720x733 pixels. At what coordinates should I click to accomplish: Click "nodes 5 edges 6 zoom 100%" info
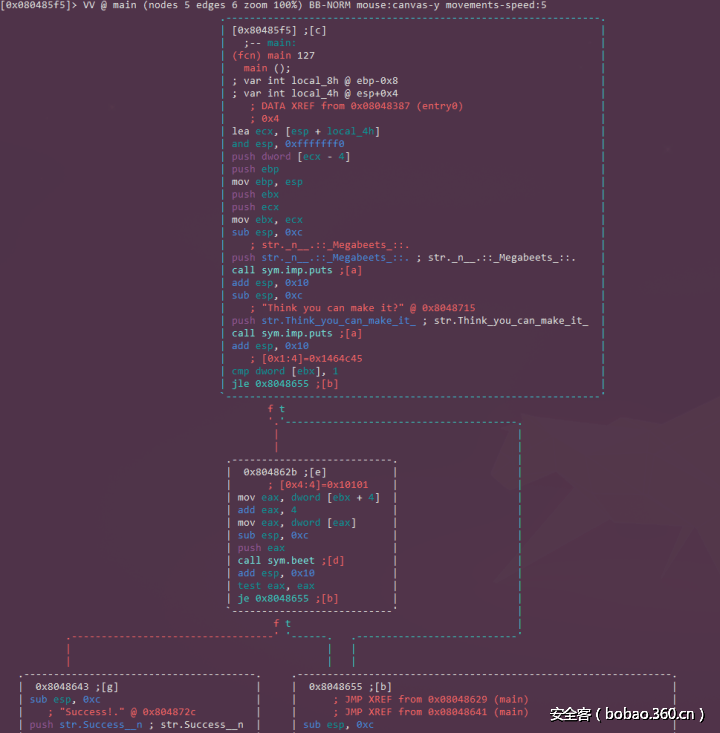point(223,6)
